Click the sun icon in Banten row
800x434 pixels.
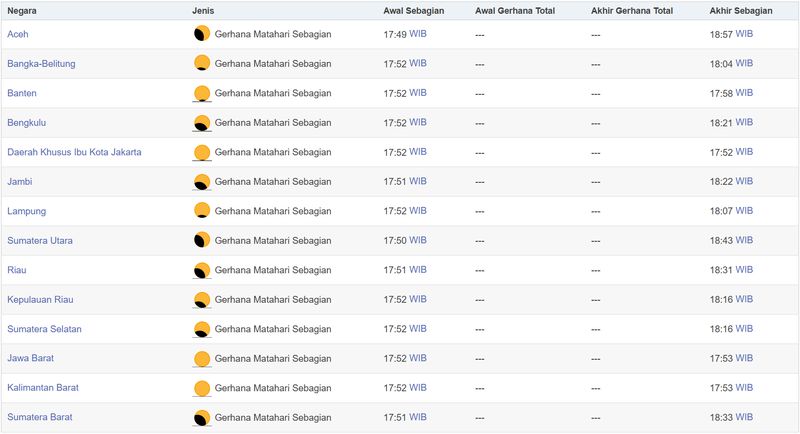pyautogui.click(x=202, y=93)
